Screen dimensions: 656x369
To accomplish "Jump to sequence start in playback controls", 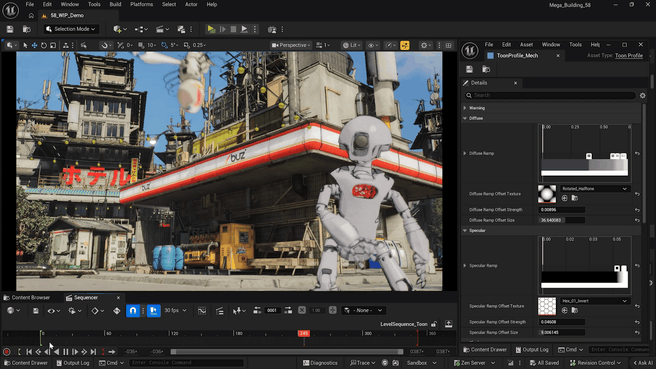I will coord(29,352).
